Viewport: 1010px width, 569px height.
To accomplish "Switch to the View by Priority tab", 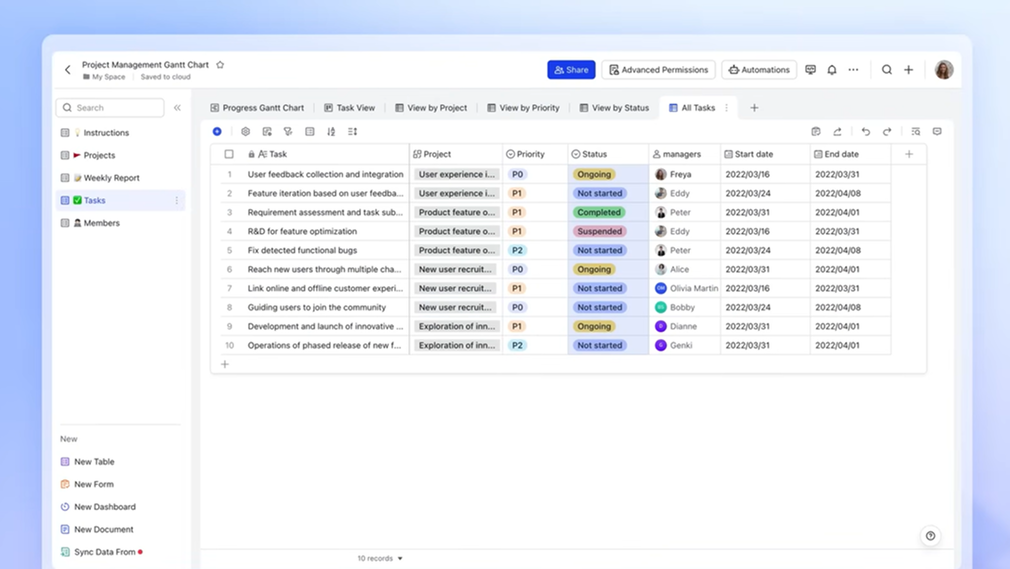I will coord(523,108).
